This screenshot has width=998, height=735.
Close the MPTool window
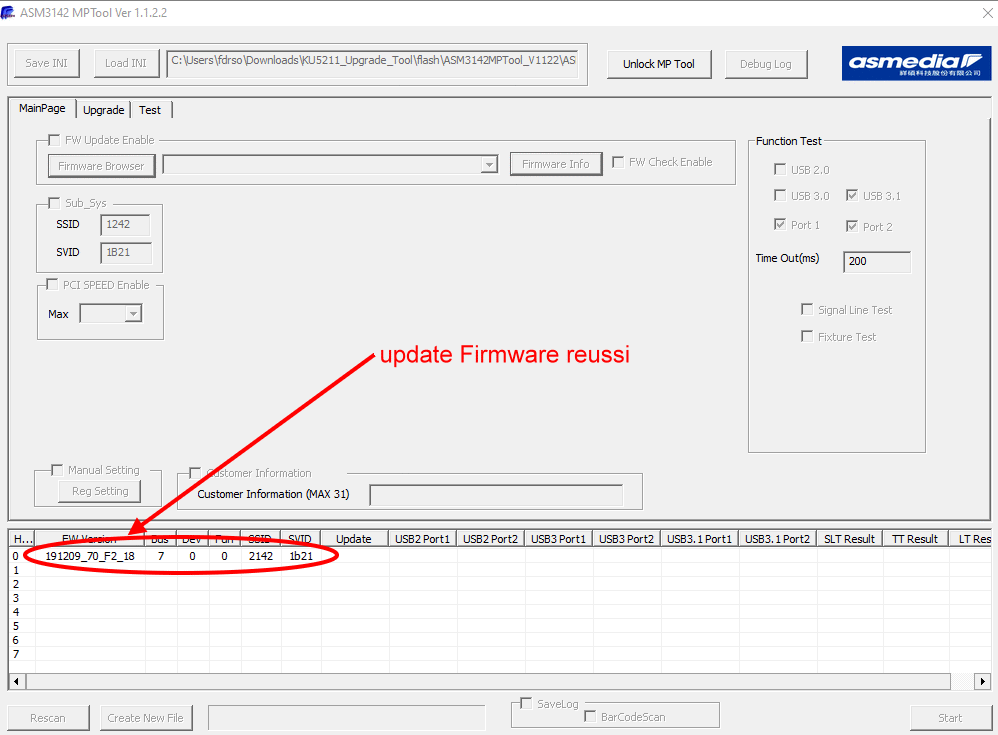pyautogui.click(x=988, y=13)
